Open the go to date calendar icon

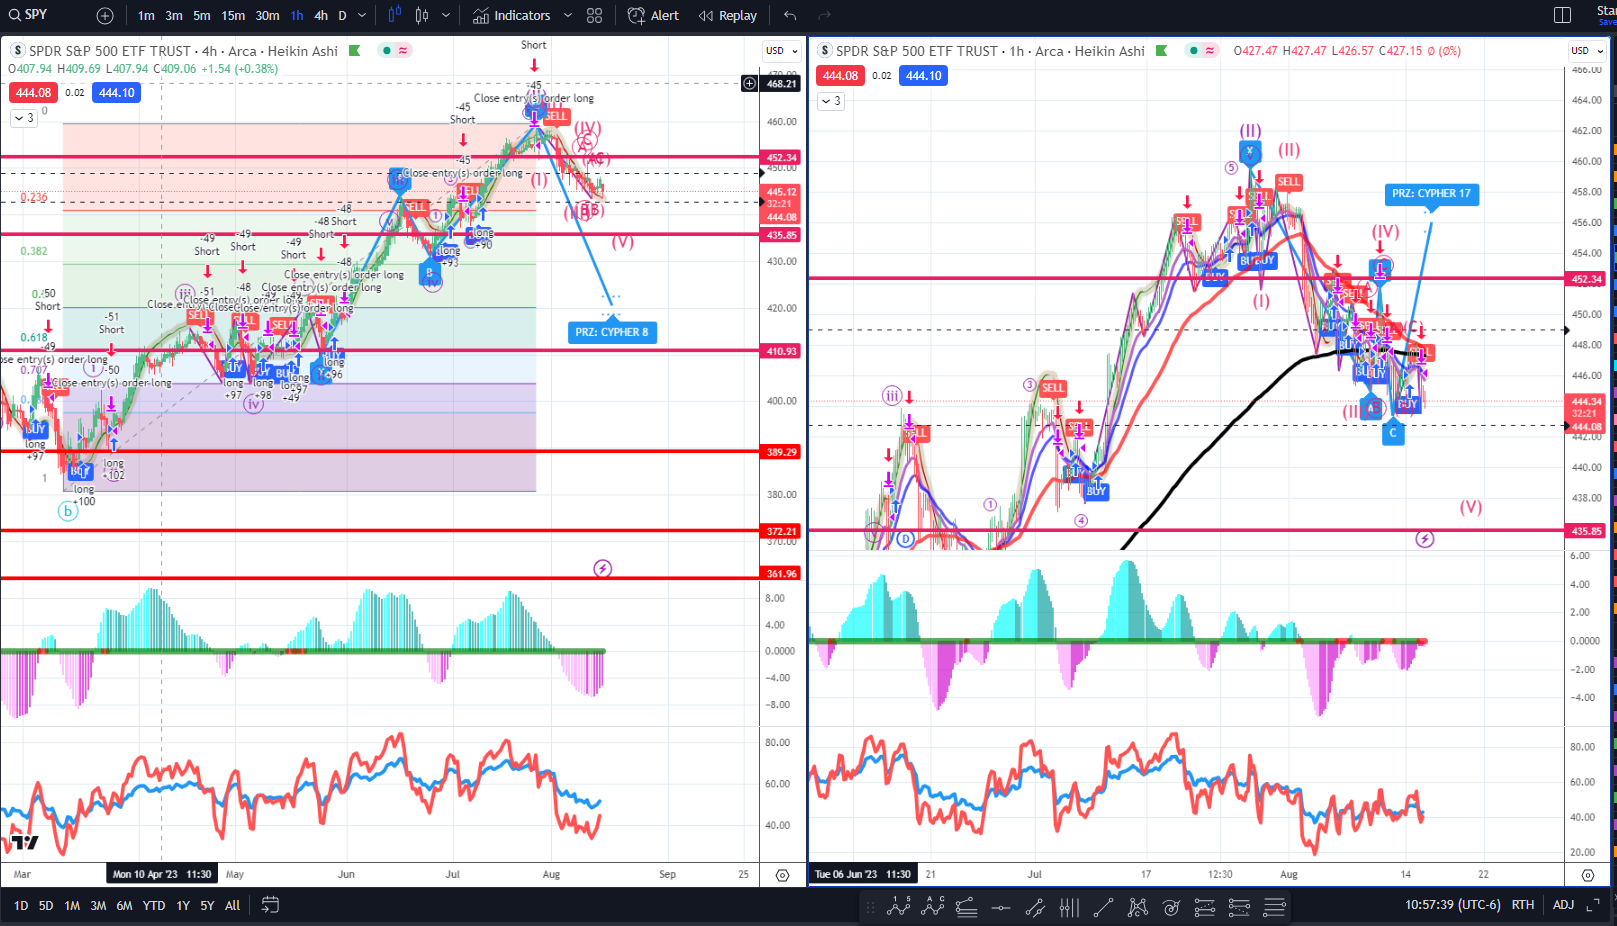[x=270, y=905]
